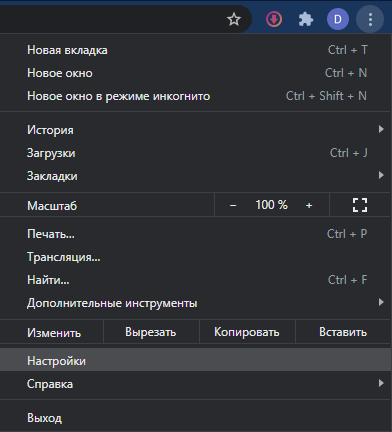Viewport: 392px width, 432px height.
Task: Choose Выход to quit Chrome
Action: point(196,418)
